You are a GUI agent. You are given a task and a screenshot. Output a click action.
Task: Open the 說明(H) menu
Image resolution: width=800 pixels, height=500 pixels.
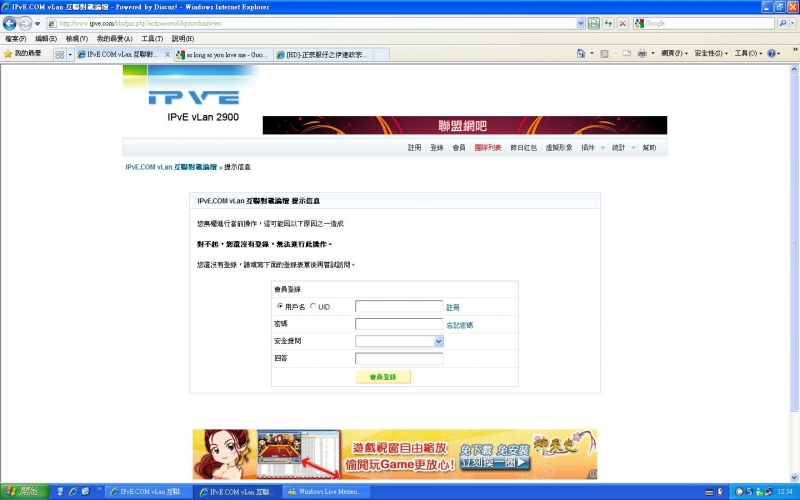tap(183, 39)
